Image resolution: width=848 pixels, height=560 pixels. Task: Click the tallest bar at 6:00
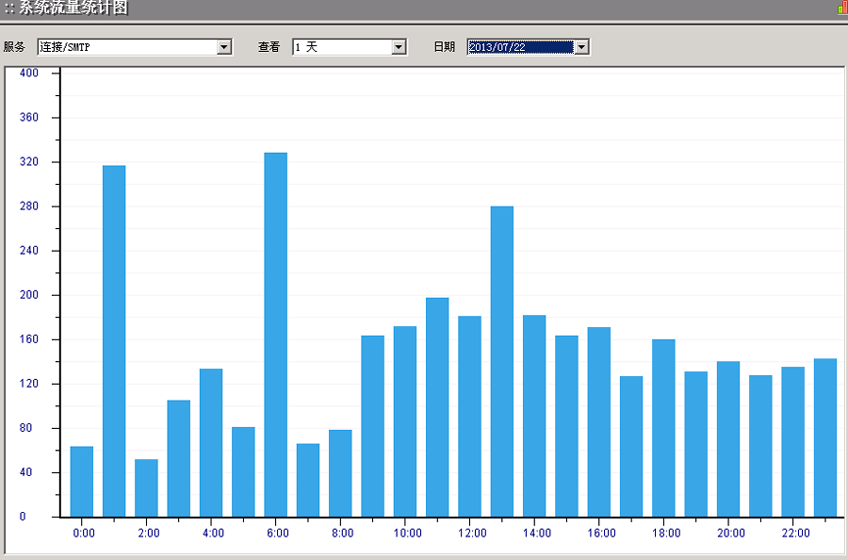coord(275,335)
